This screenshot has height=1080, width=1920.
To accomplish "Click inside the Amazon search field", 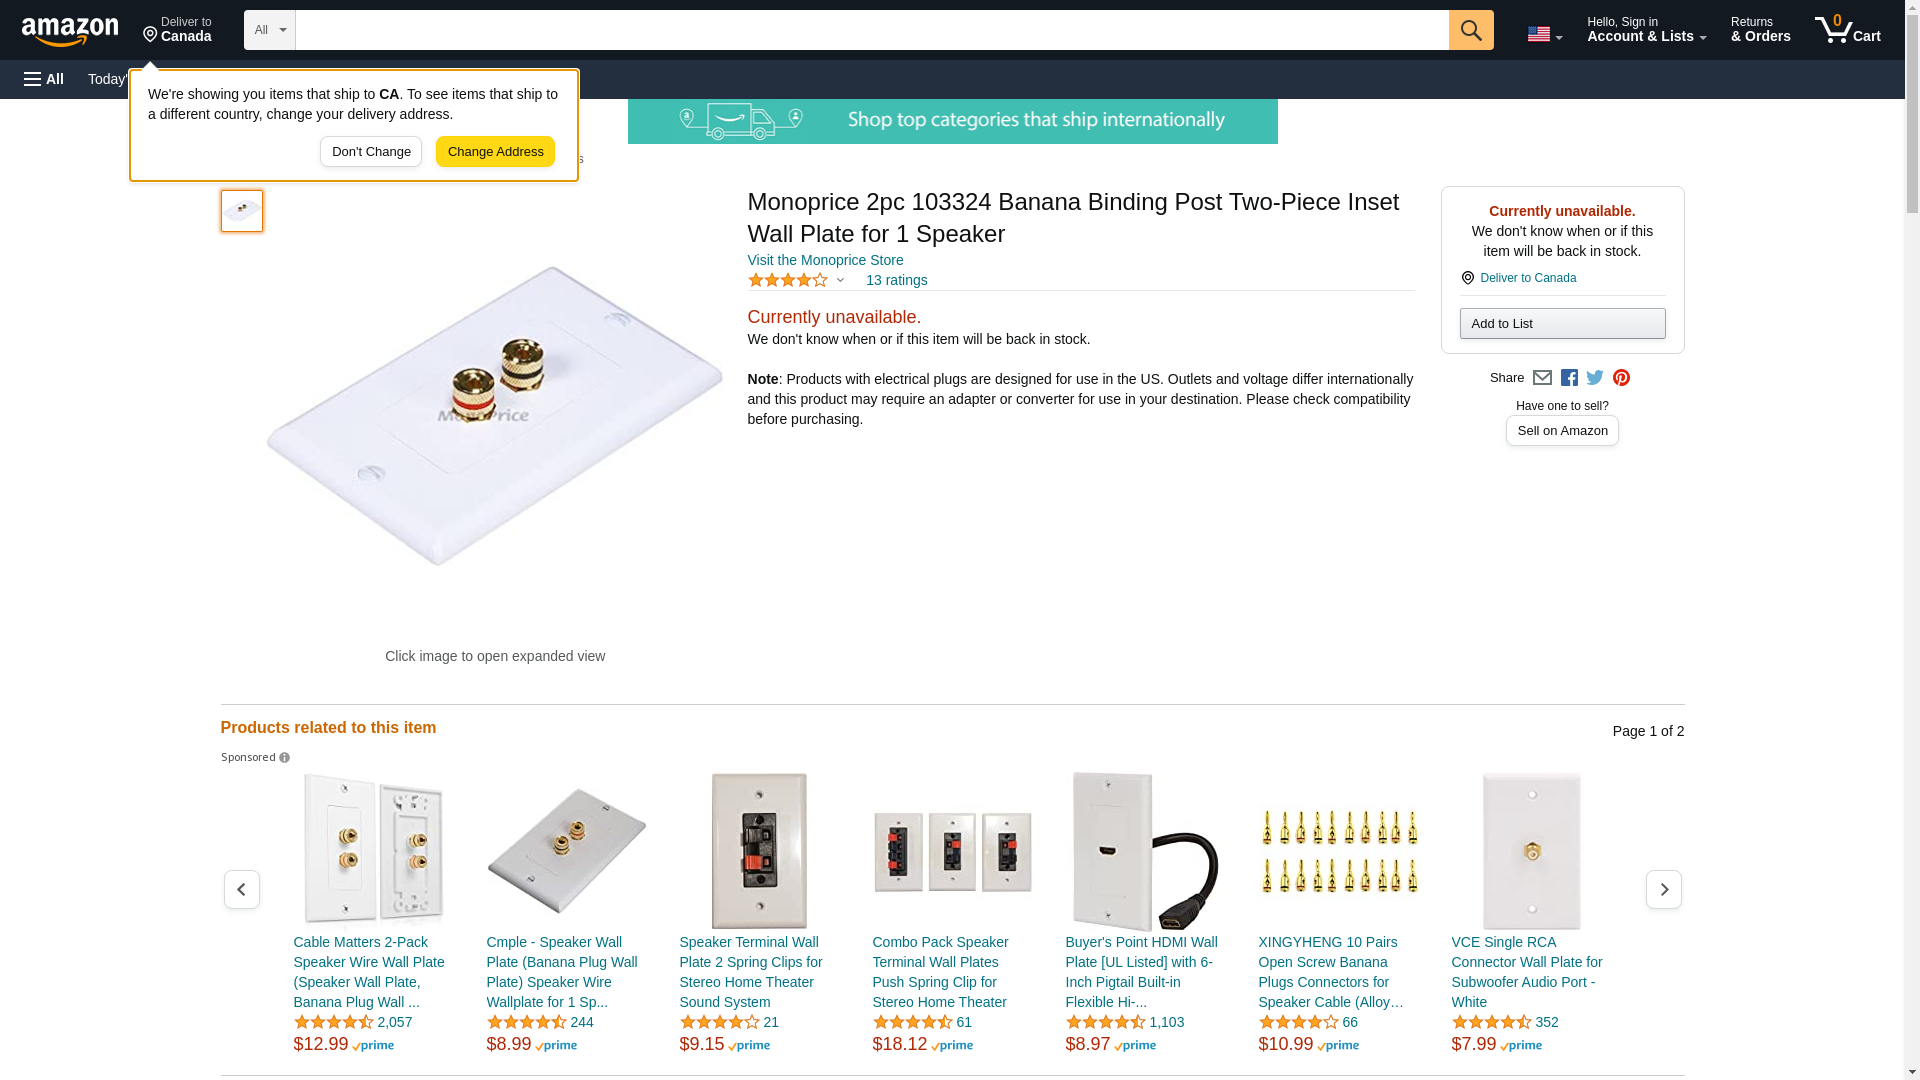I will [872, 30].
